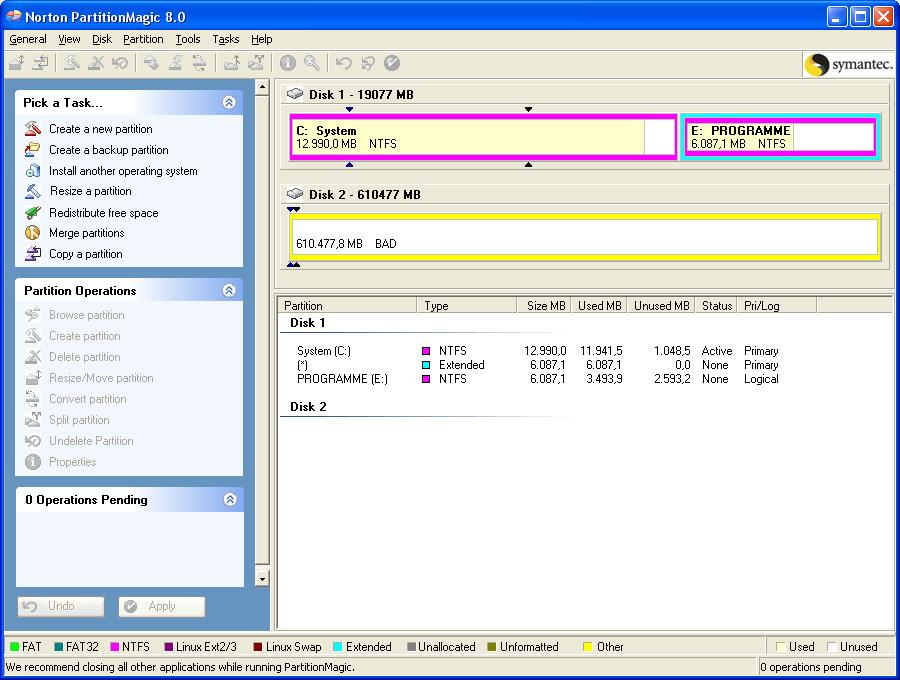This screenshot has height=680, width=900.
Task: Click the Status column header
Action: (x=716, y=305)
